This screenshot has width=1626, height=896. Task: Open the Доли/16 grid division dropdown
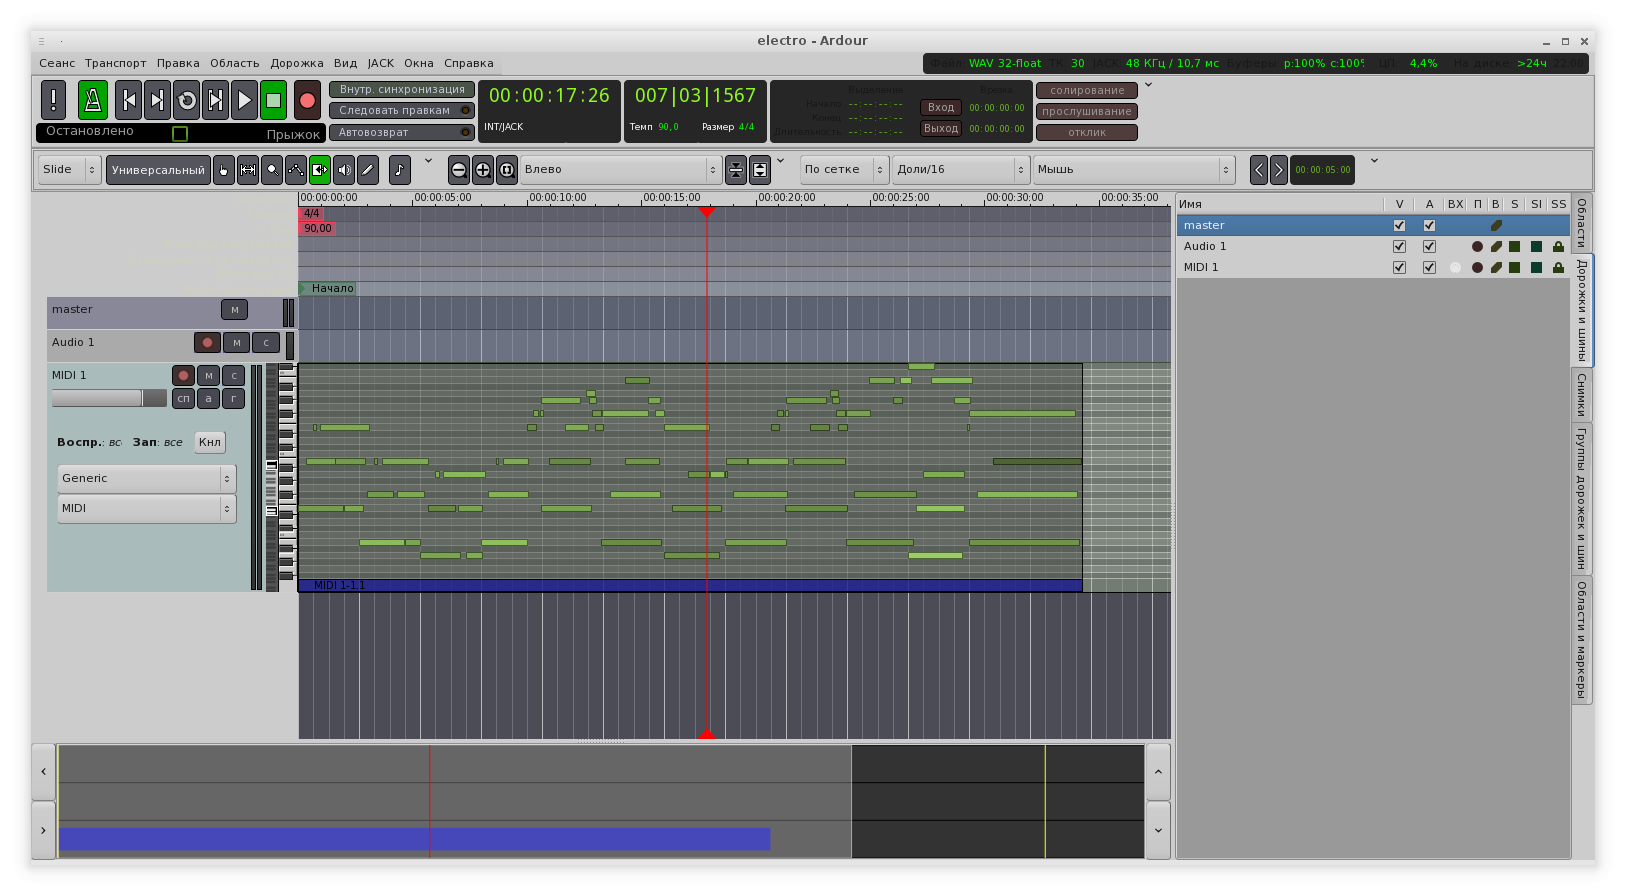click(x=960, y=170)
